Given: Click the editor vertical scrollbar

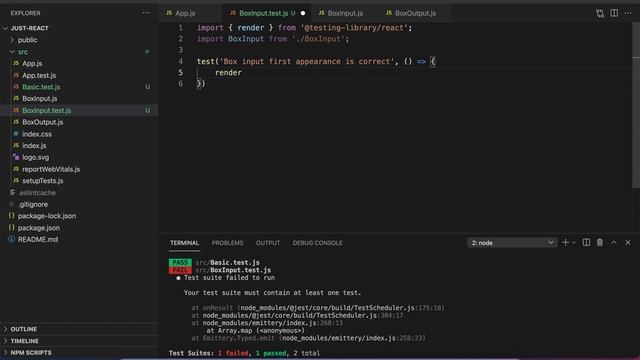Looking at the screenshot, I should 636,106.
